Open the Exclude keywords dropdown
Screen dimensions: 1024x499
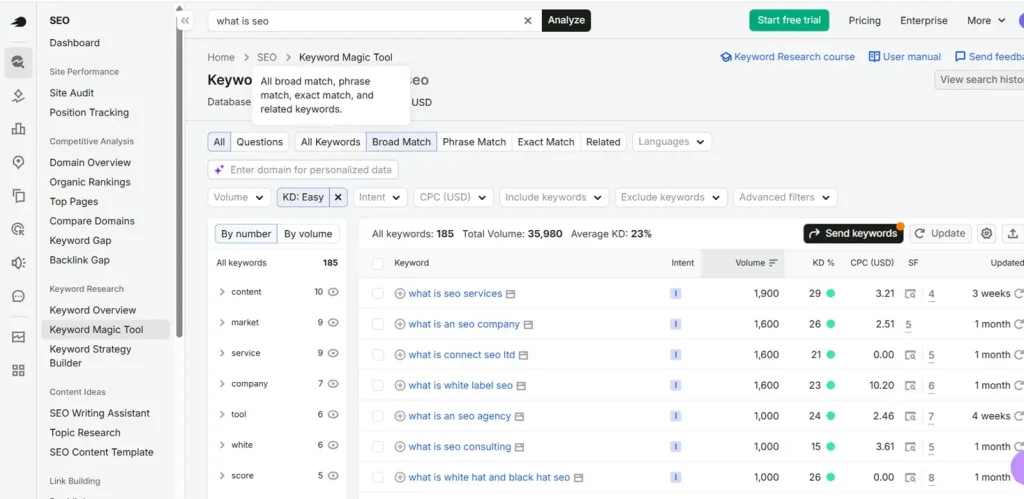click(671, 197)
